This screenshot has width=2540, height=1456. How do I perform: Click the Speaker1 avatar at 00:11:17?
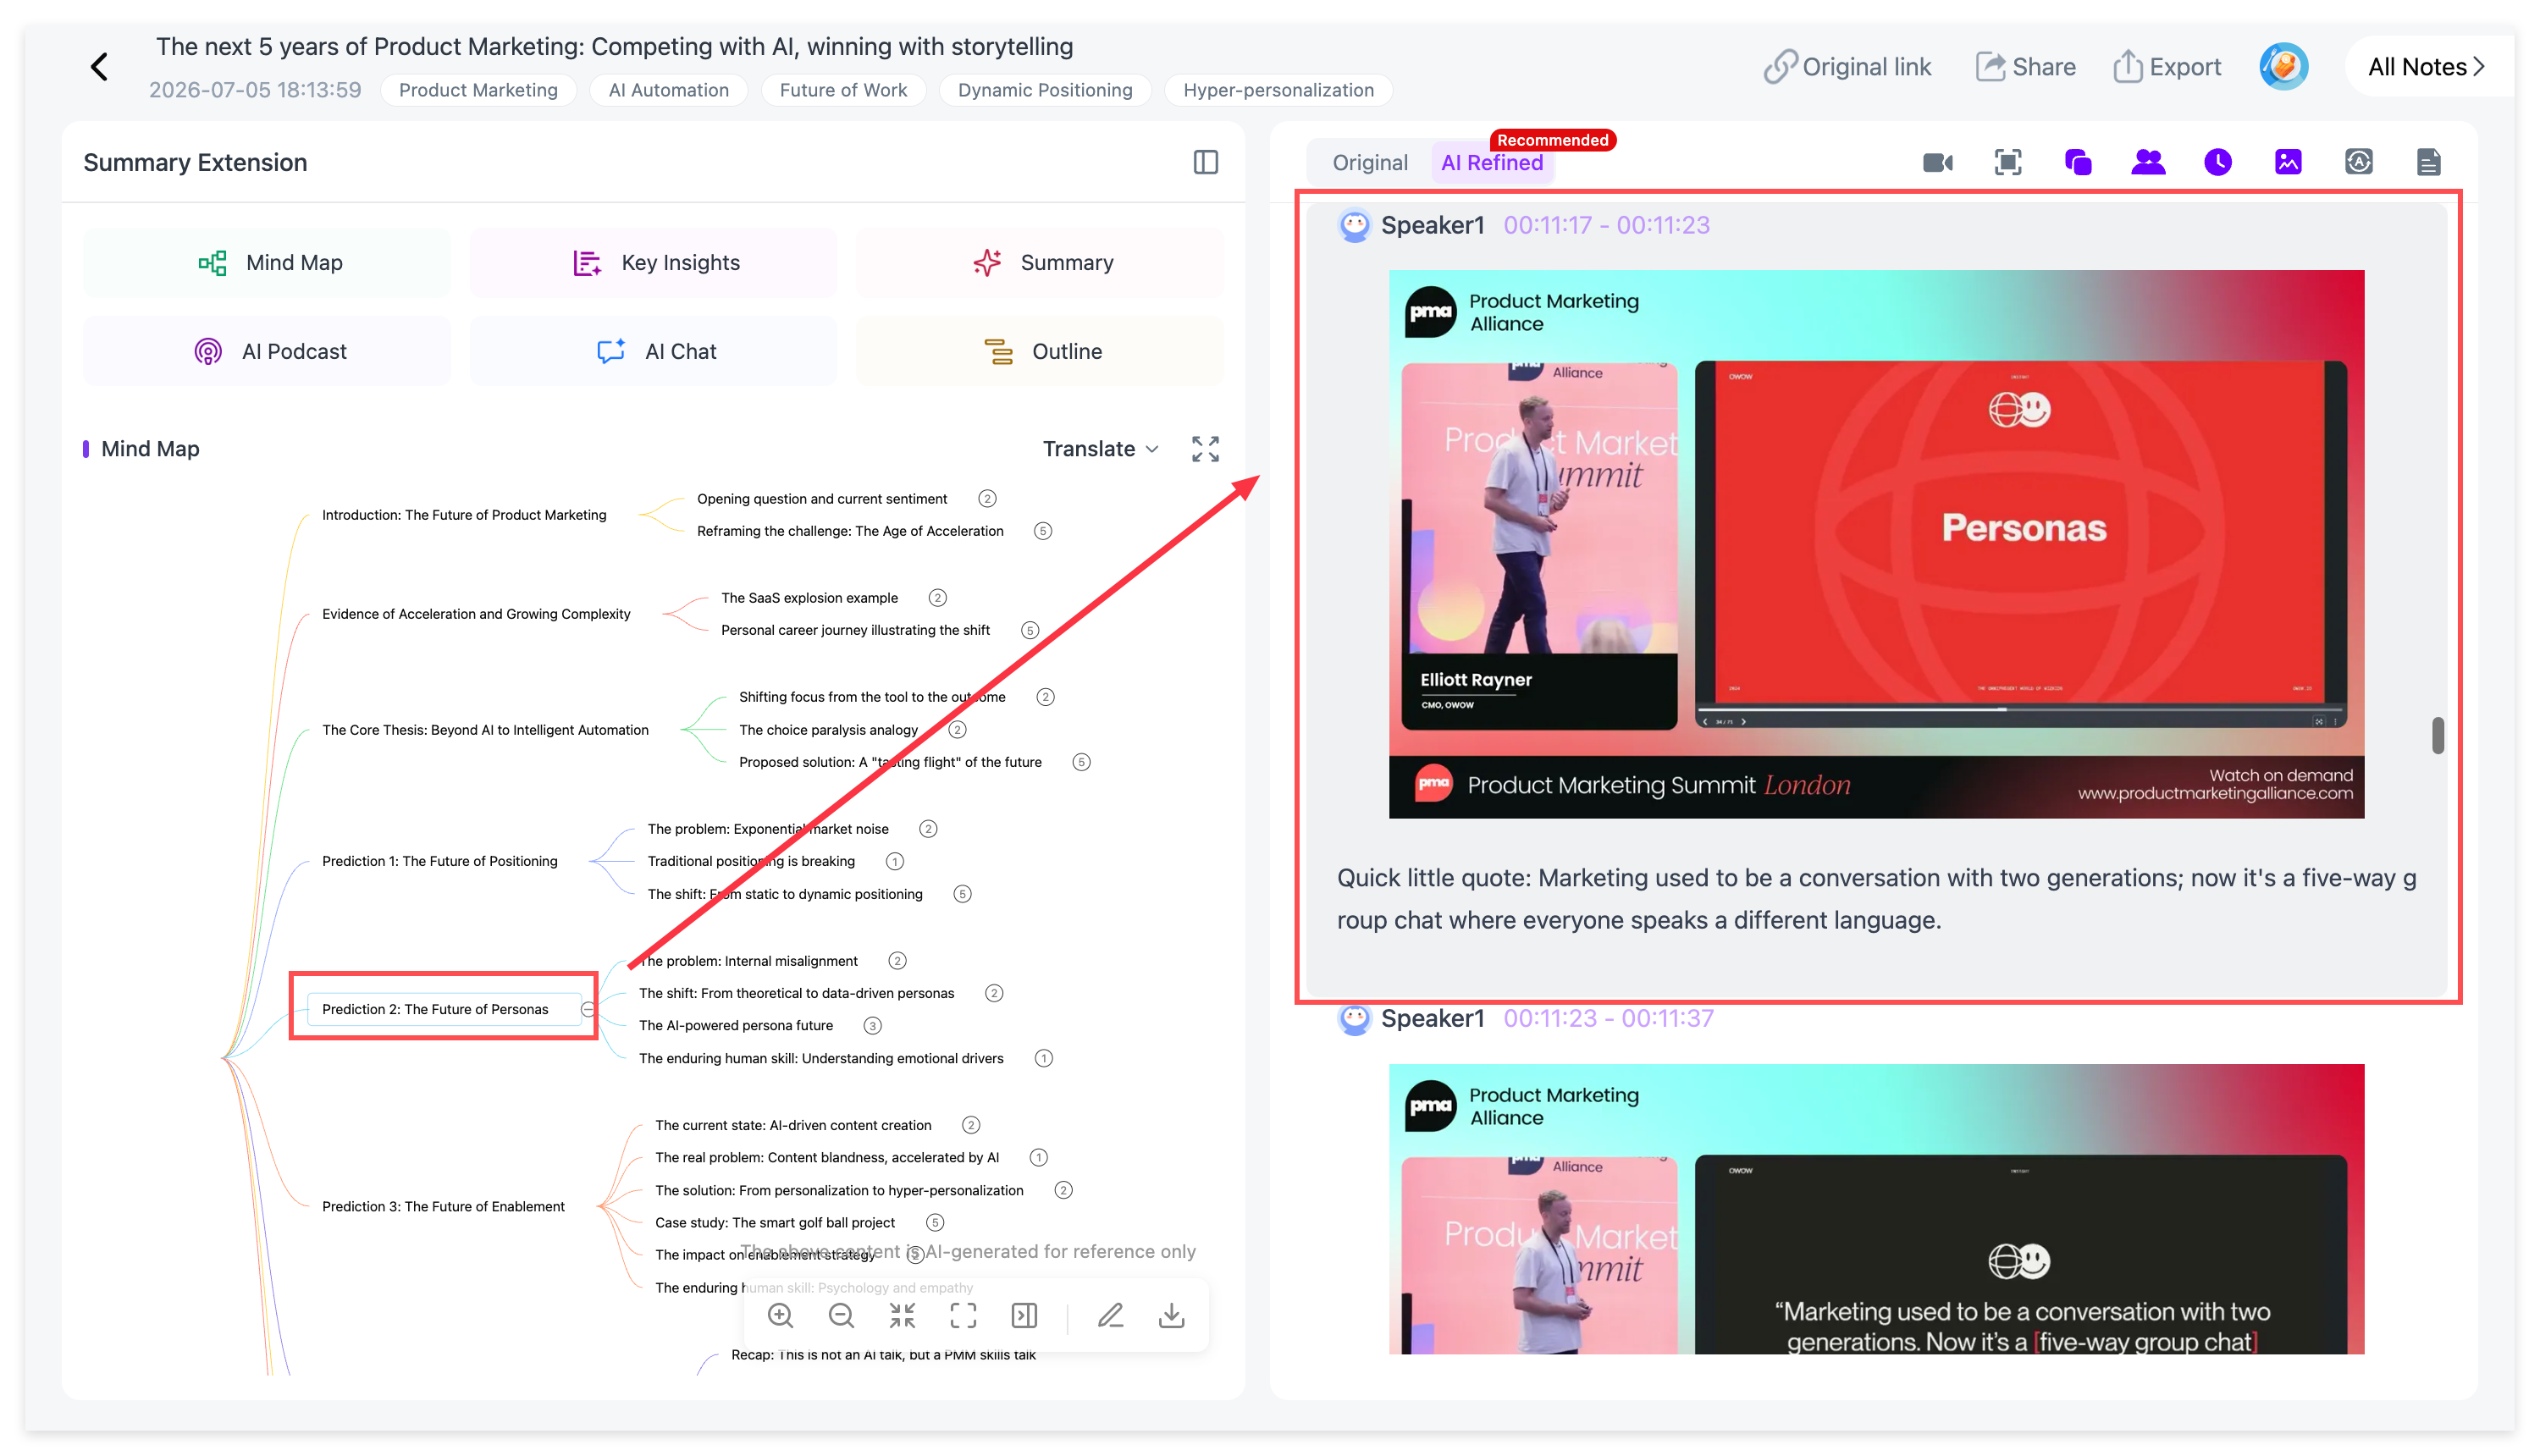click(1354, 225)
